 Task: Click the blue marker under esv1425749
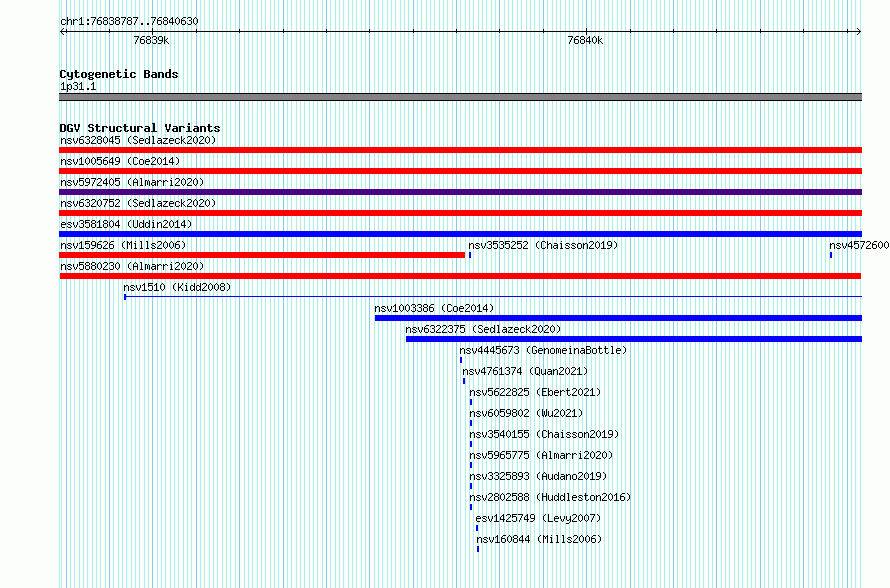(x=477, y=528)
